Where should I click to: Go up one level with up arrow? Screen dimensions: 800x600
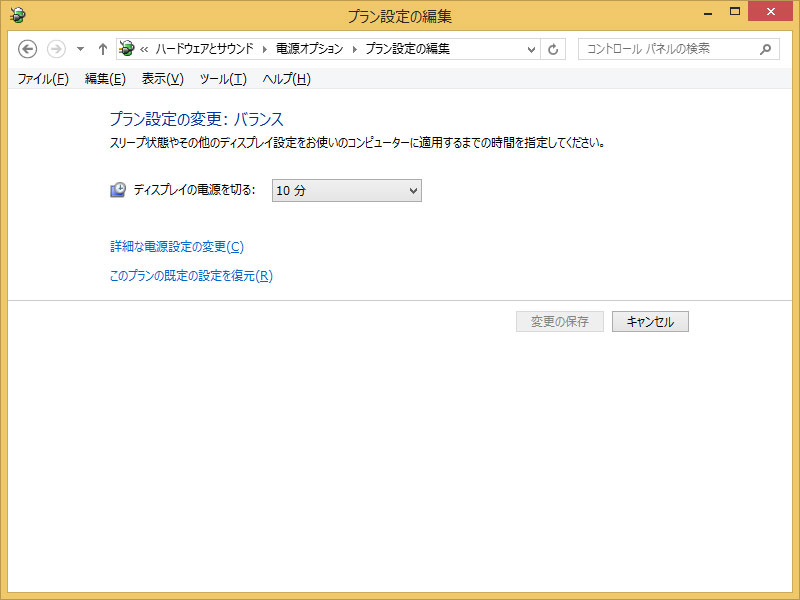(102, 49)
